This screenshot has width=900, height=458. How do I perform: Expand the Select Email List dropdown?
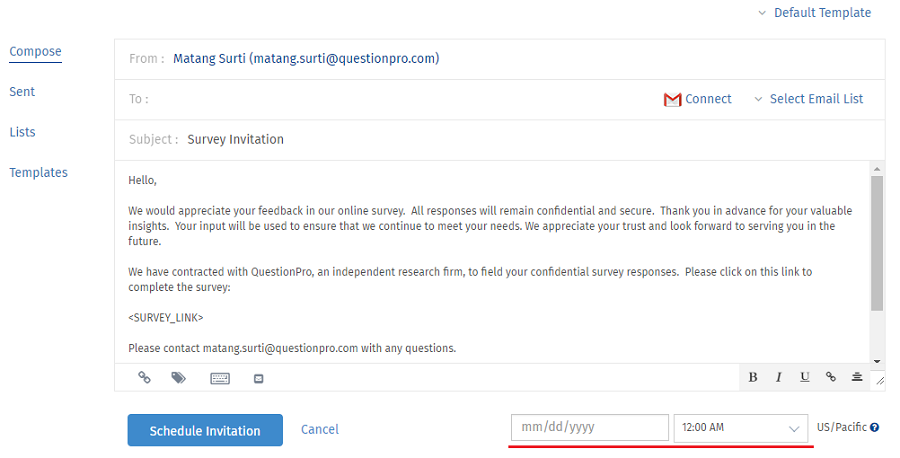(x=808, y=99)
